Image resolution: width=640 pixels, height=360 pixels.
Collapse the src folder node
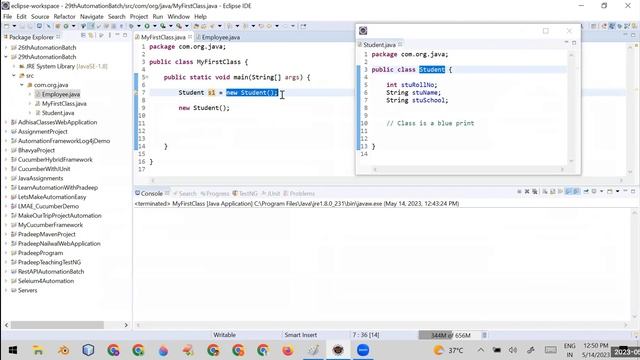coord(14,76)
